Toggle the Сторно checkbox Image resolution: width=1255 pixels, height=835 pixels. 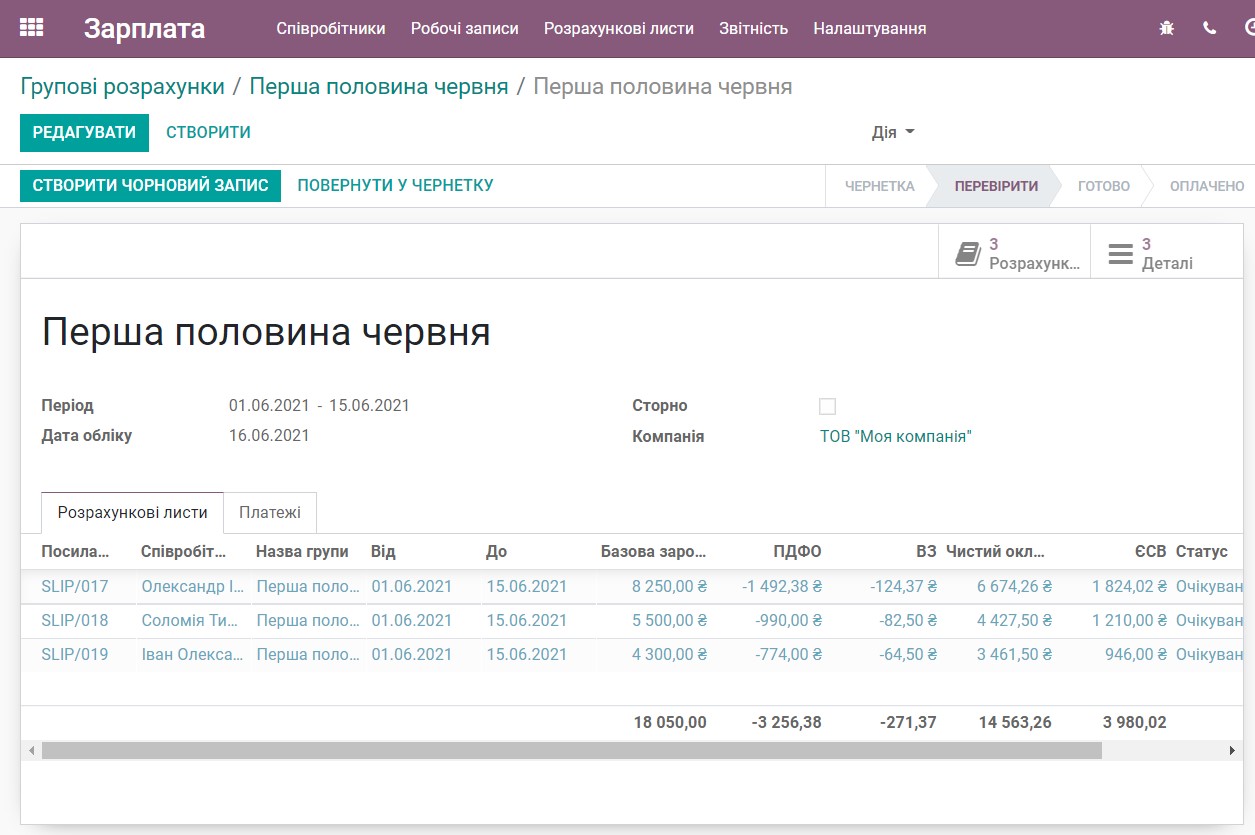tap(827, 405)
